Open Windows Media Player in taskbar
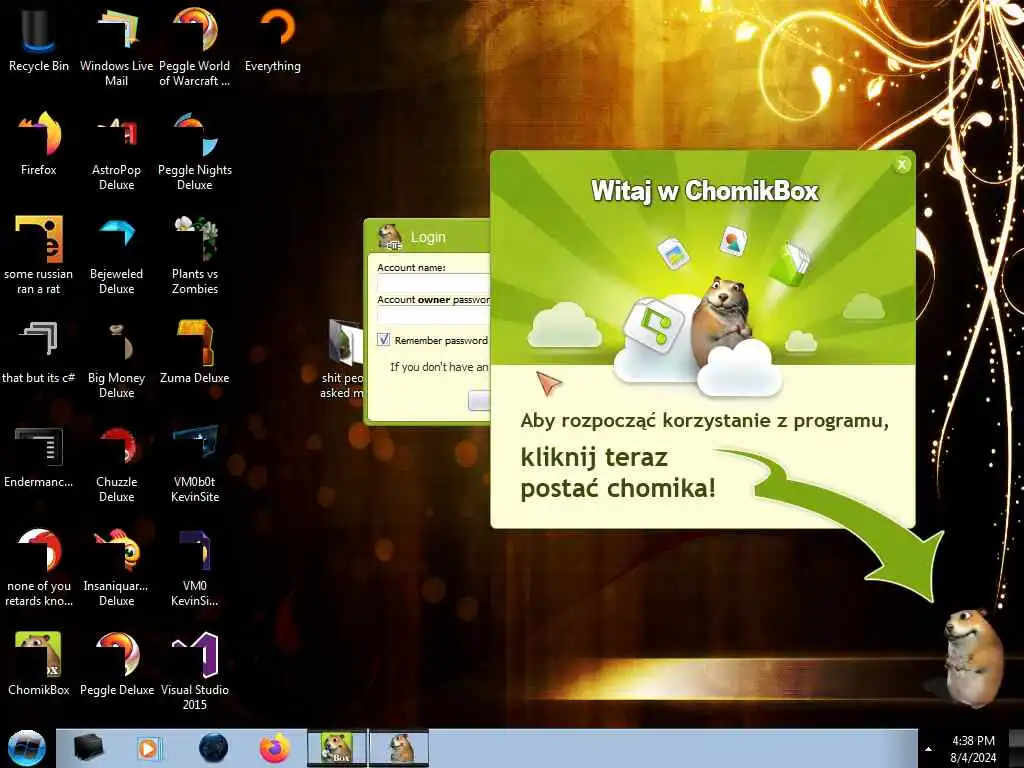The image size is (1024, 768). pos(148,748)
